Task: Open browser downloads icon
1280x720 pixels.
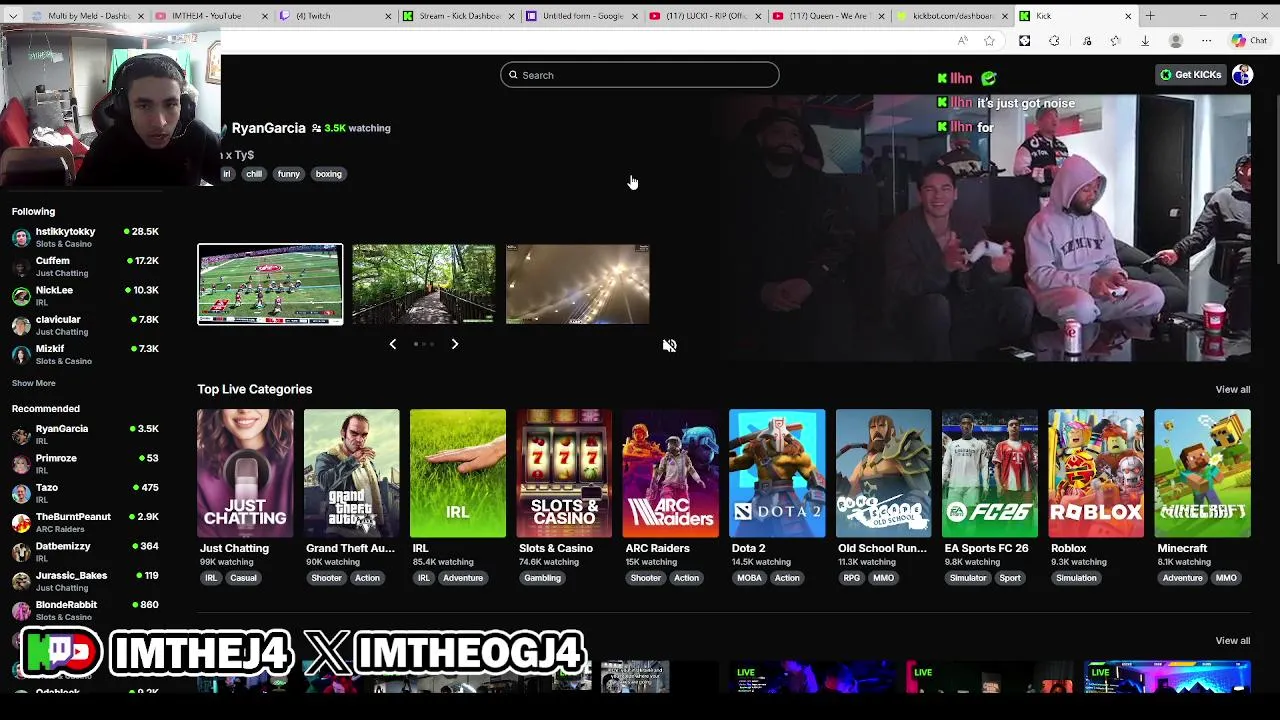Action: tap(1145, 41)
